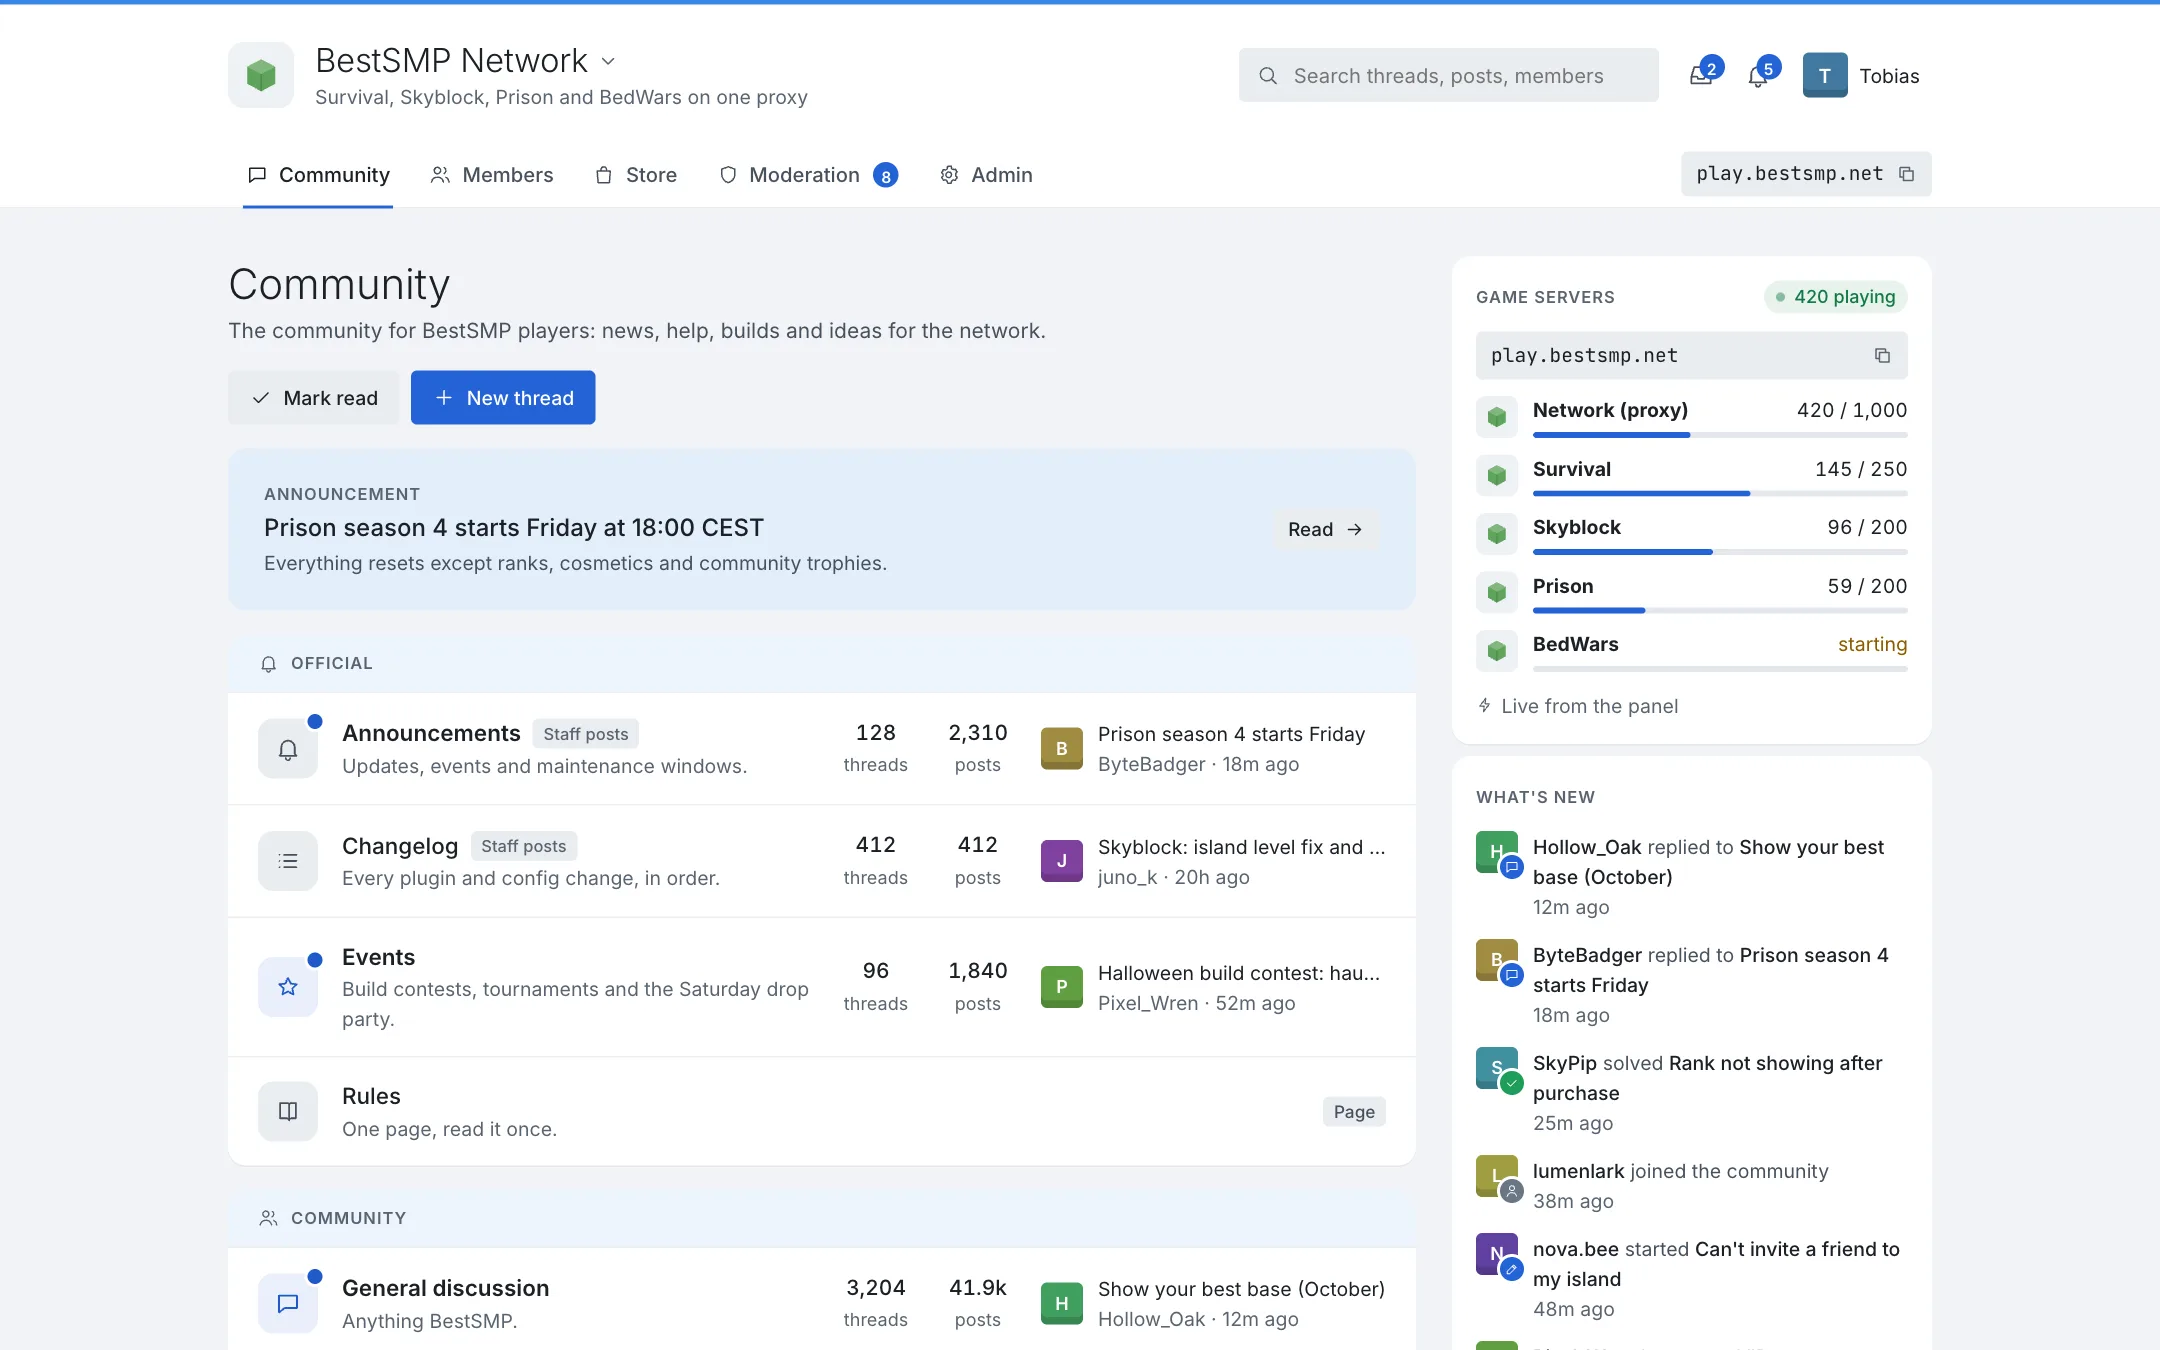
Task: Open lumenlark's profile in What's New
Action: coord(1578,1171)
